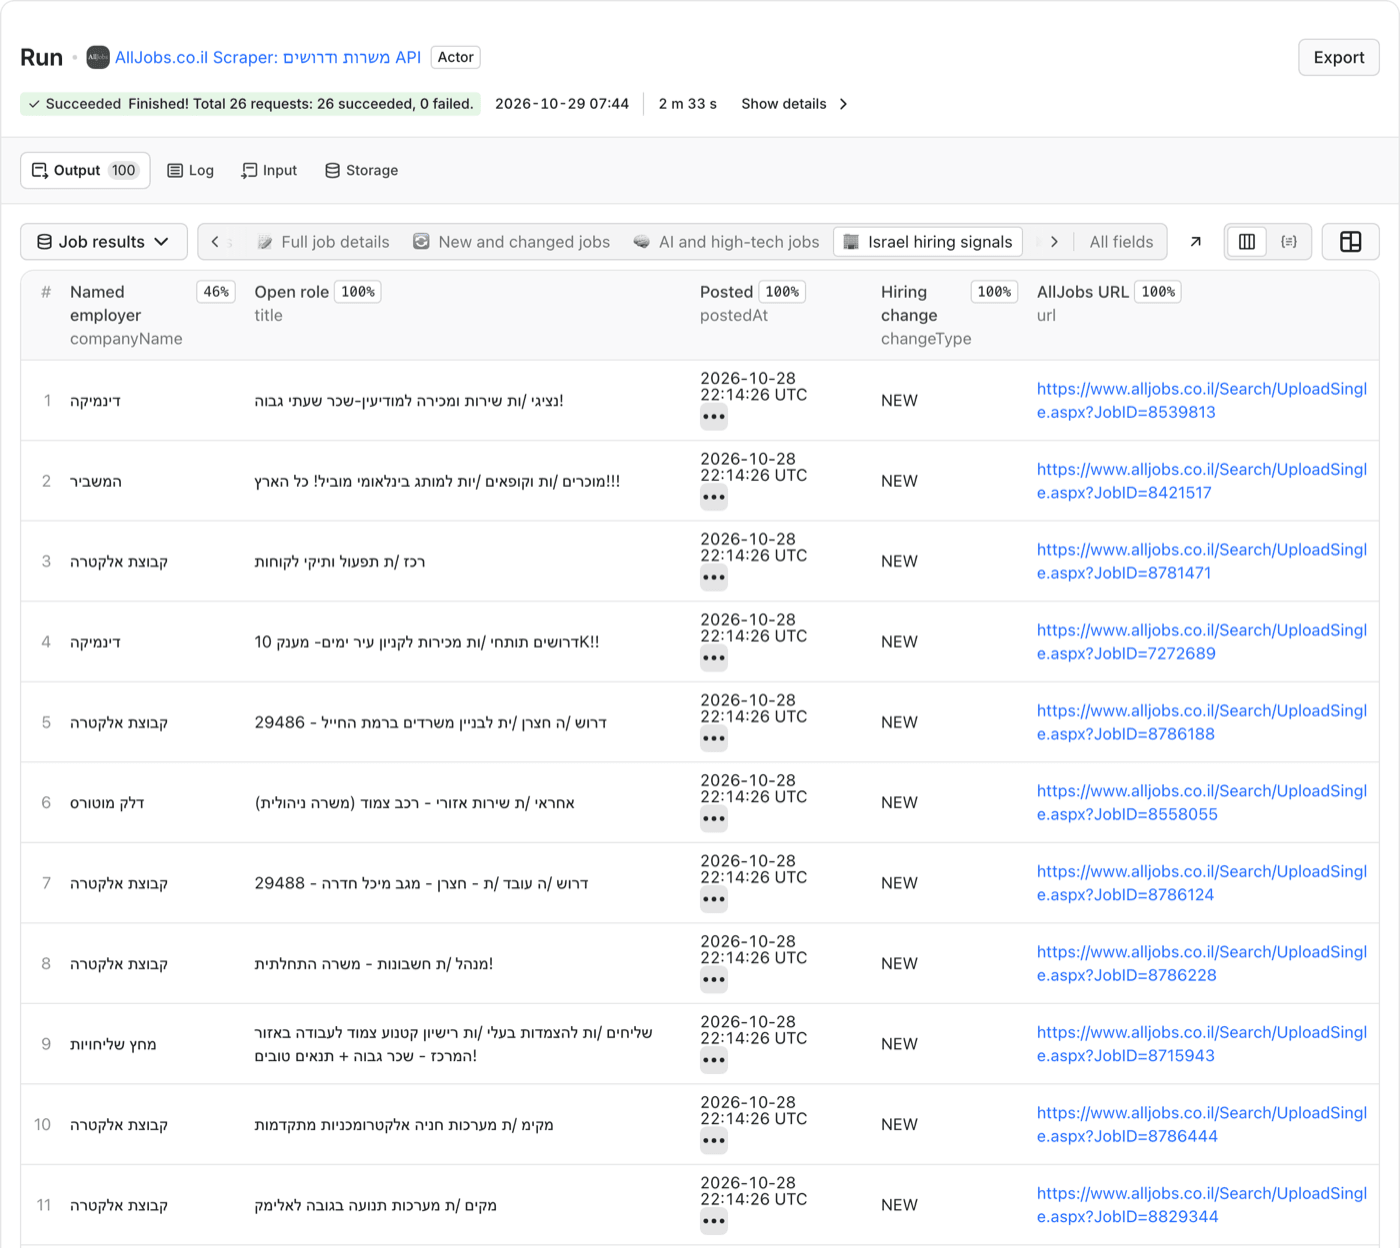Select the New and changed jobs view
Screen dimensions: 1400x1248
click(x=511, y=242)
